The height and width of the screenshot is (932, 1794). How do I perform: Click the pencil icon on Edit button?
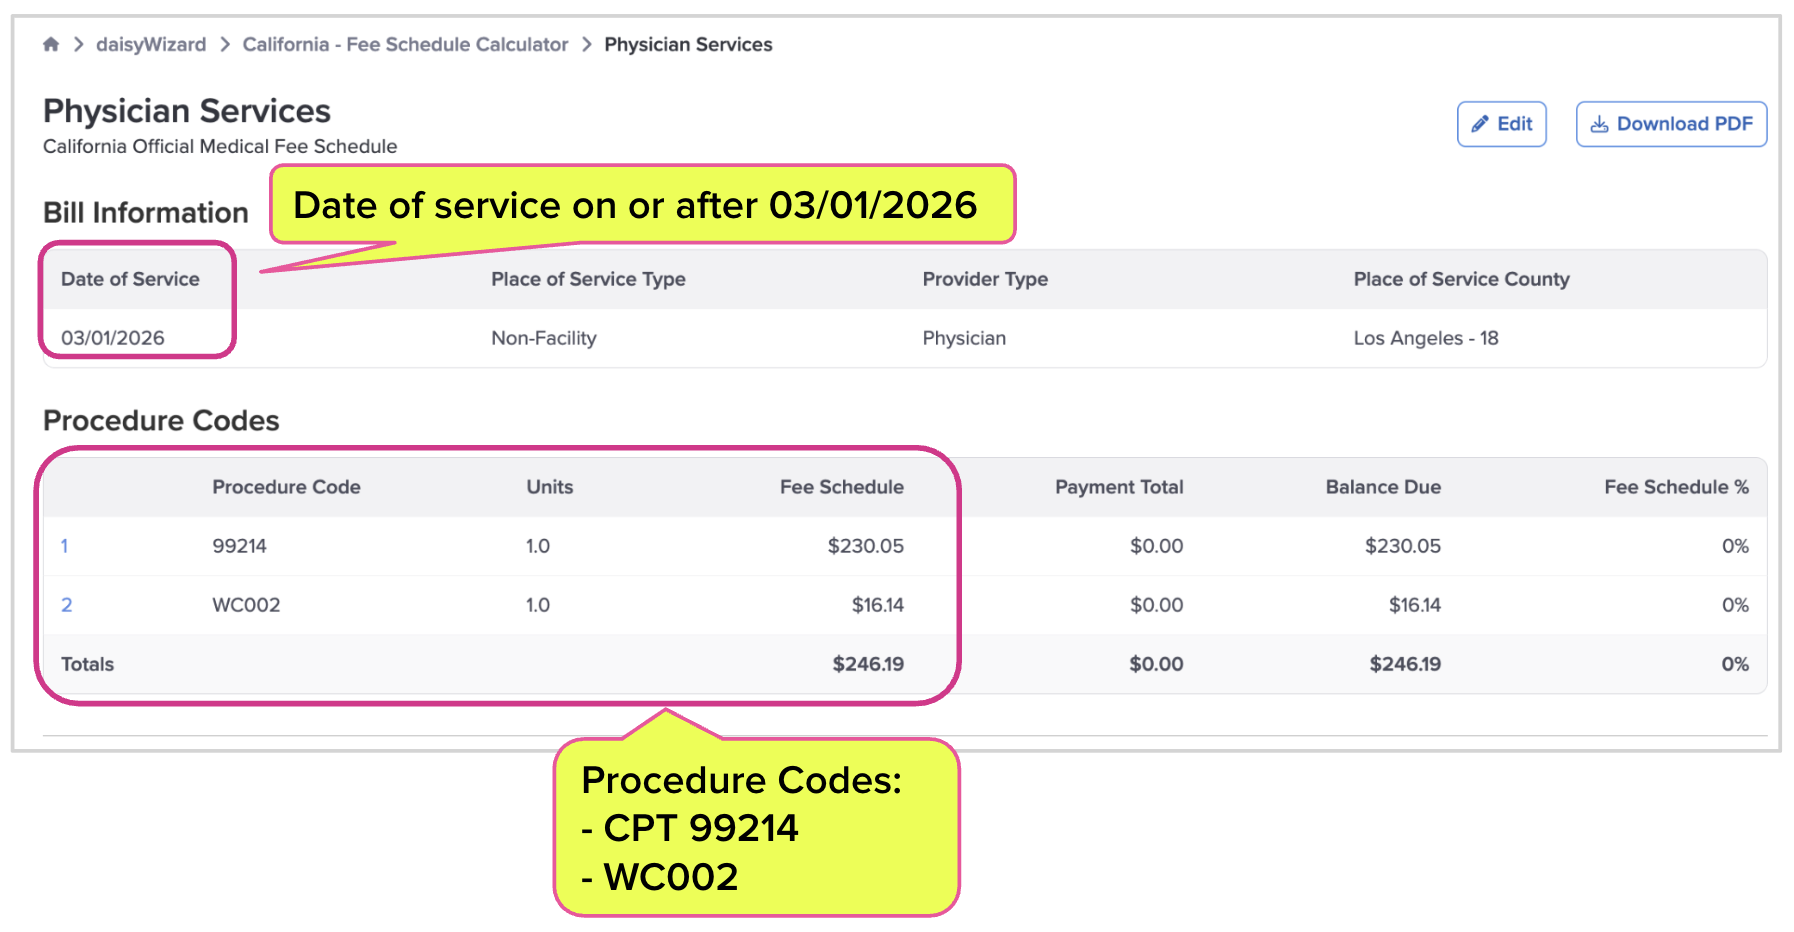click(1480, 124)
